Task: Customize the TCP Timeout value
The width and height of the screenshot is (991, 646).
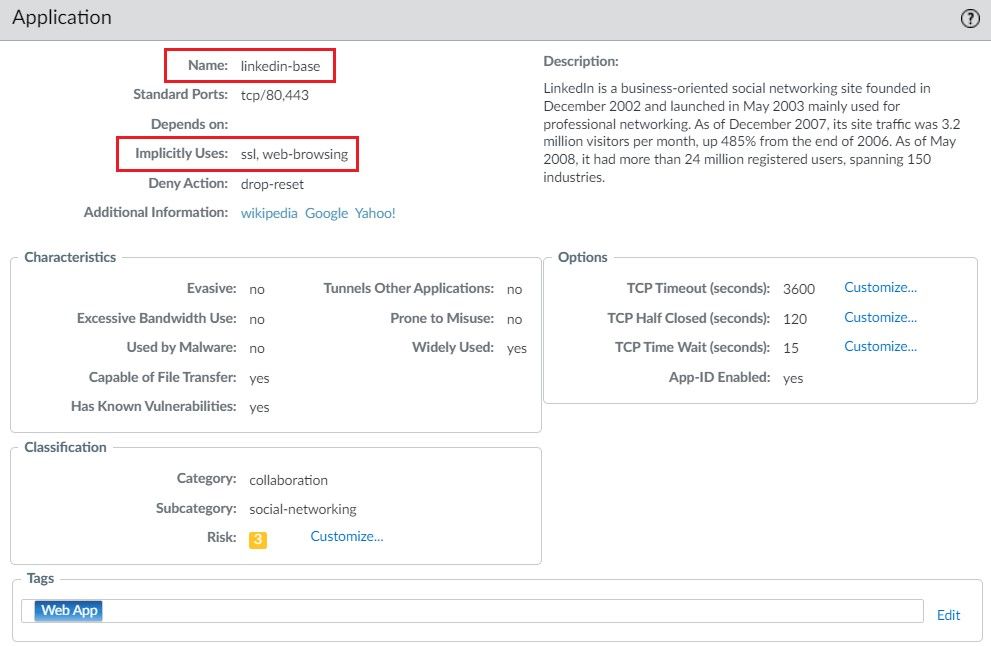Action: (880, 288)
